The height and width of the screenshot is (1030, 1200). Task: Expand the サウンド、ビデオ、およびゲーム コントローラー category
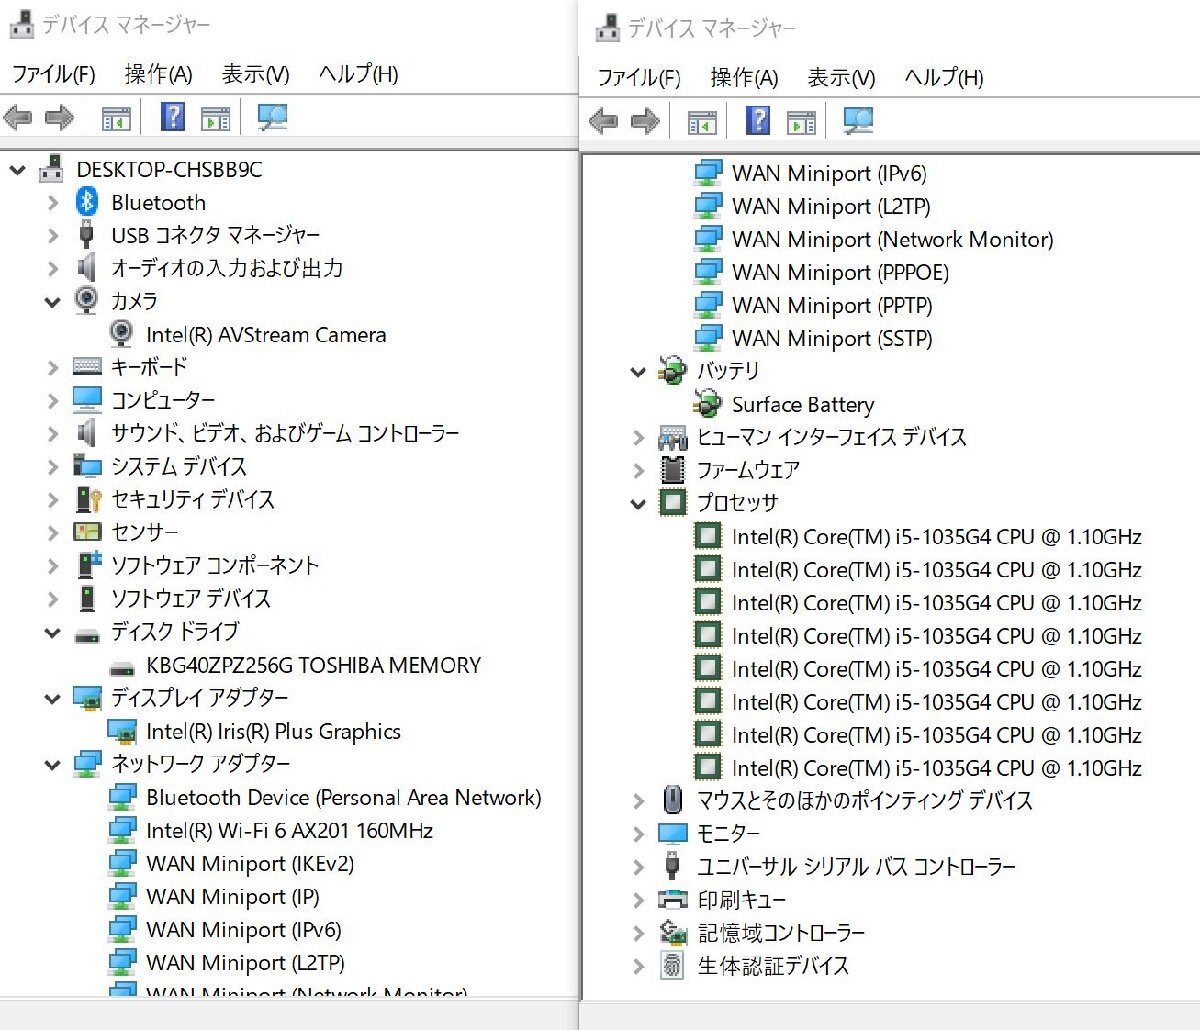click(53, 434)
